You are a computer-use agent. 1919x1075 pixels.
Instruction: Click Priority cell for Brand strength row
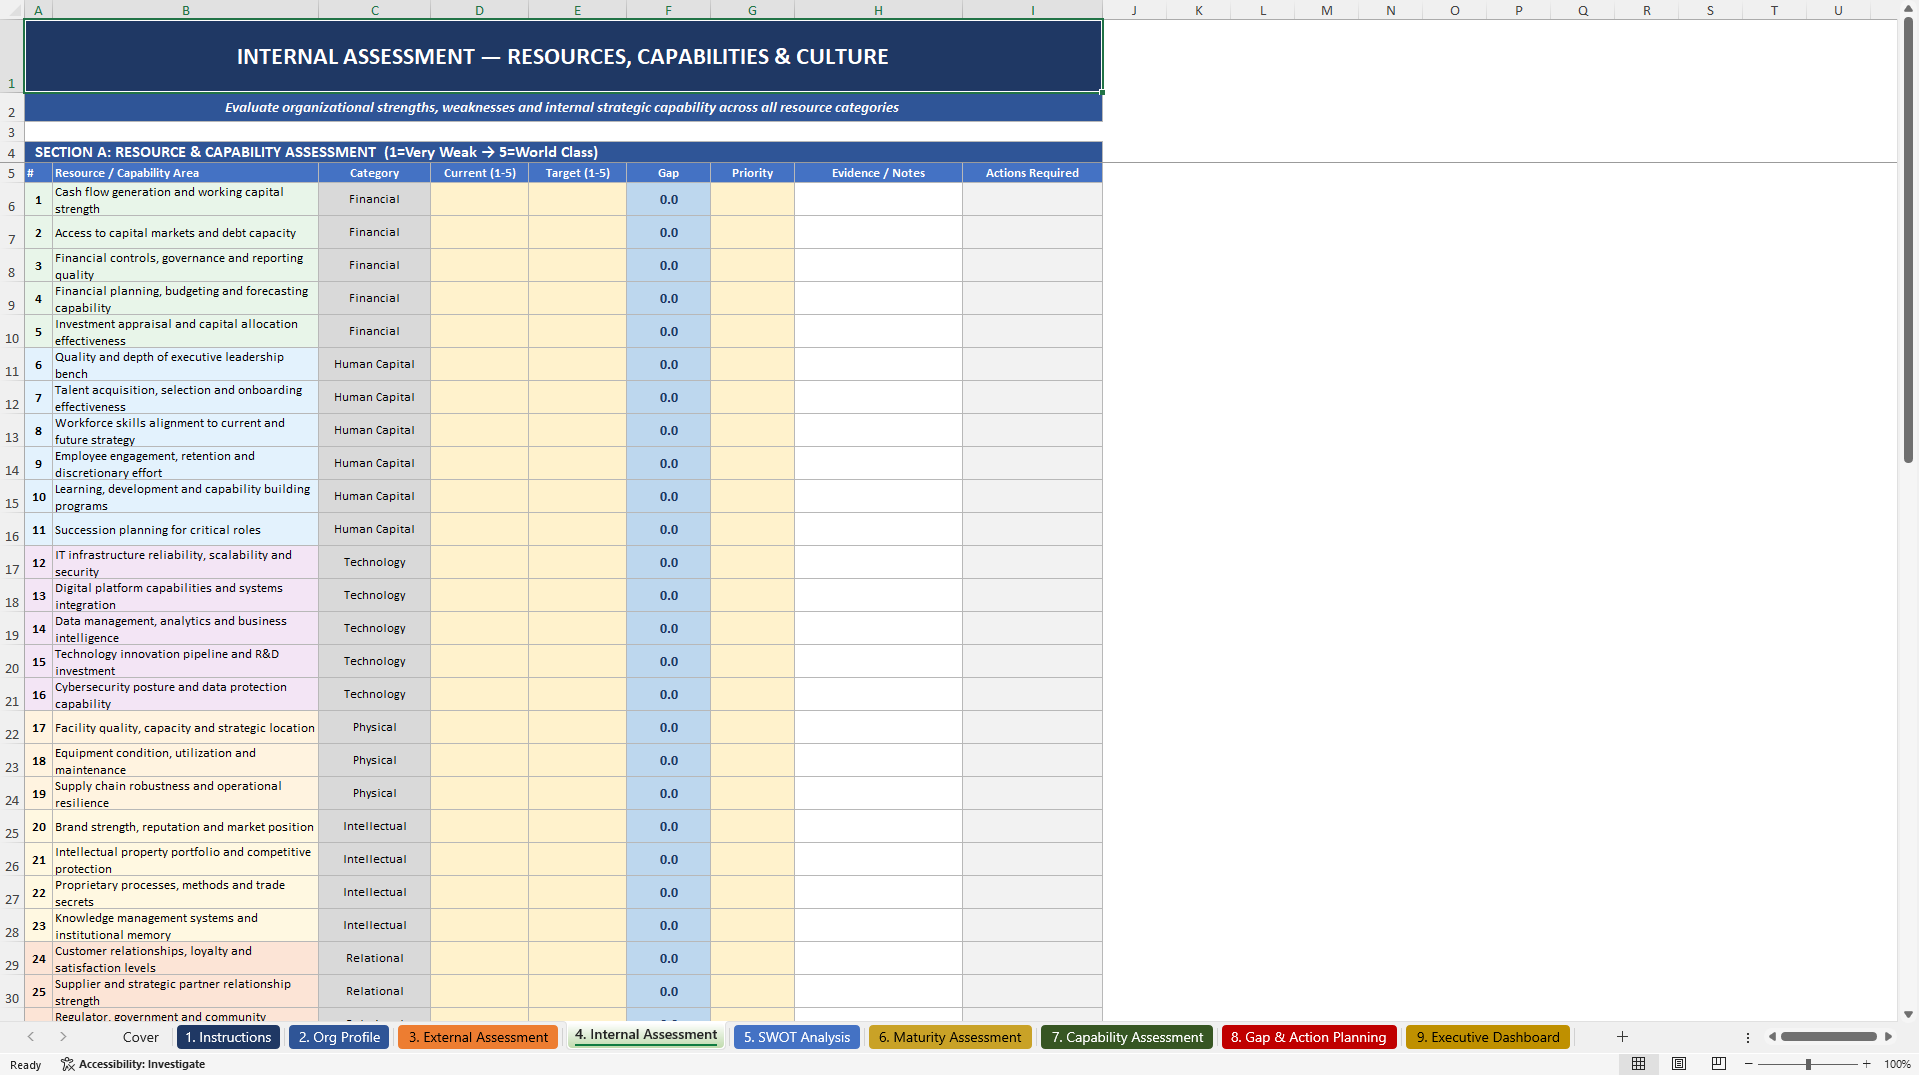752,826
